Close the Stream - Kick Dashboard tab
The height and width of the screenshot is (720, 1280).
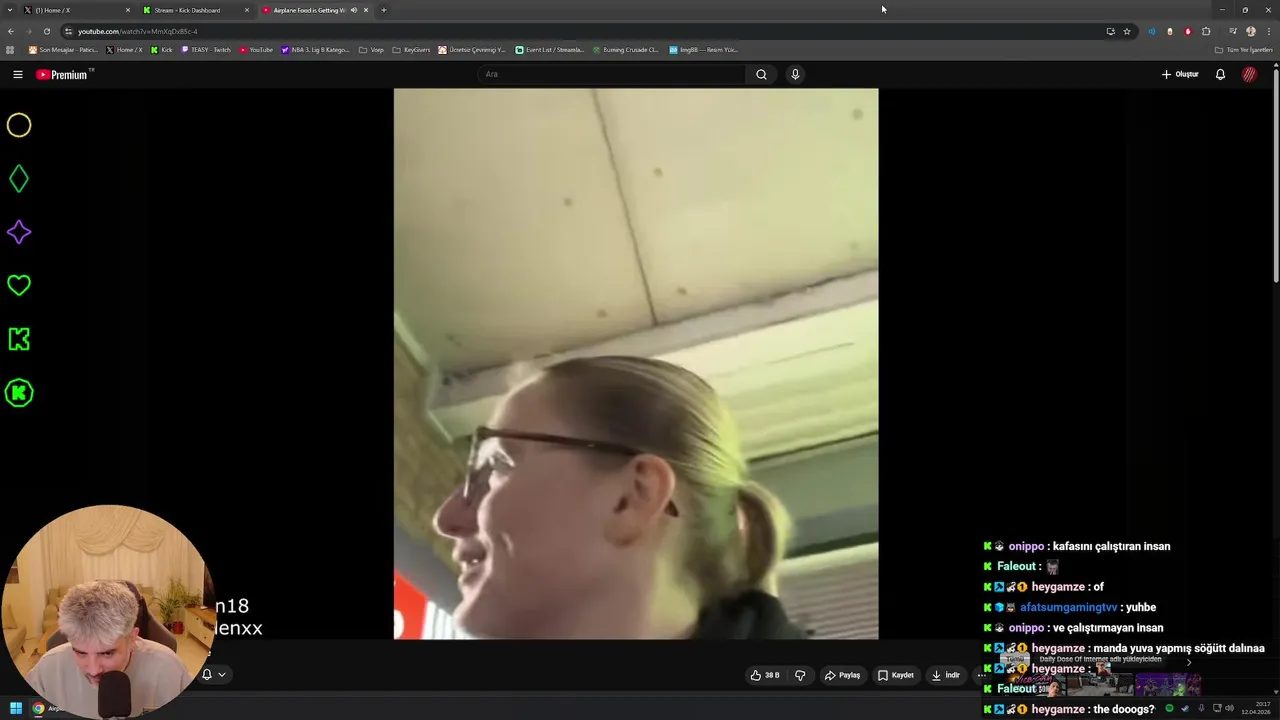click(x=247, y=10)
